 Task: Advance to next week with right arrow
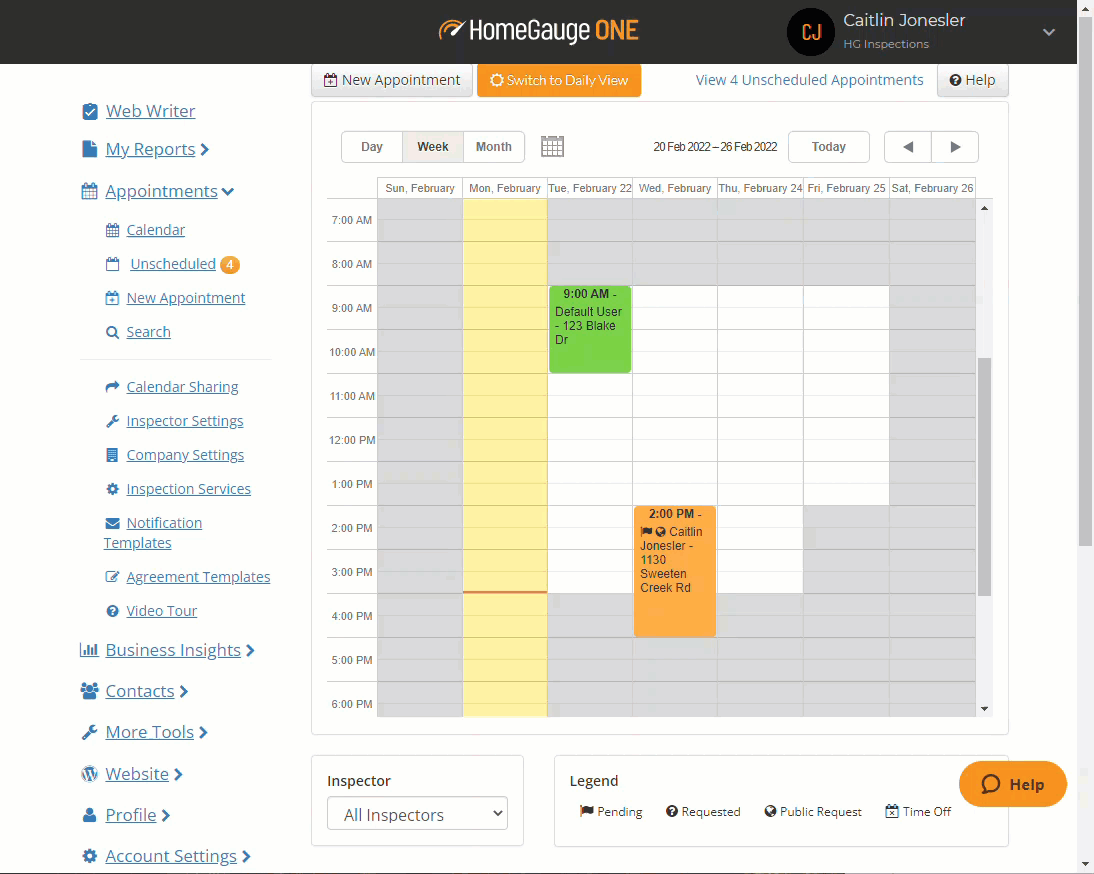955,147
